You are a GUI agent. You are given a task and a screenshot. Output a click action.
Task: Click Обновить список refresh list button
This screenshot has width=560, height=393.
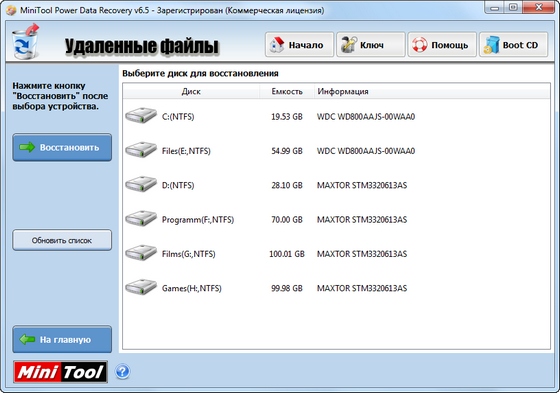click(62, 240)
